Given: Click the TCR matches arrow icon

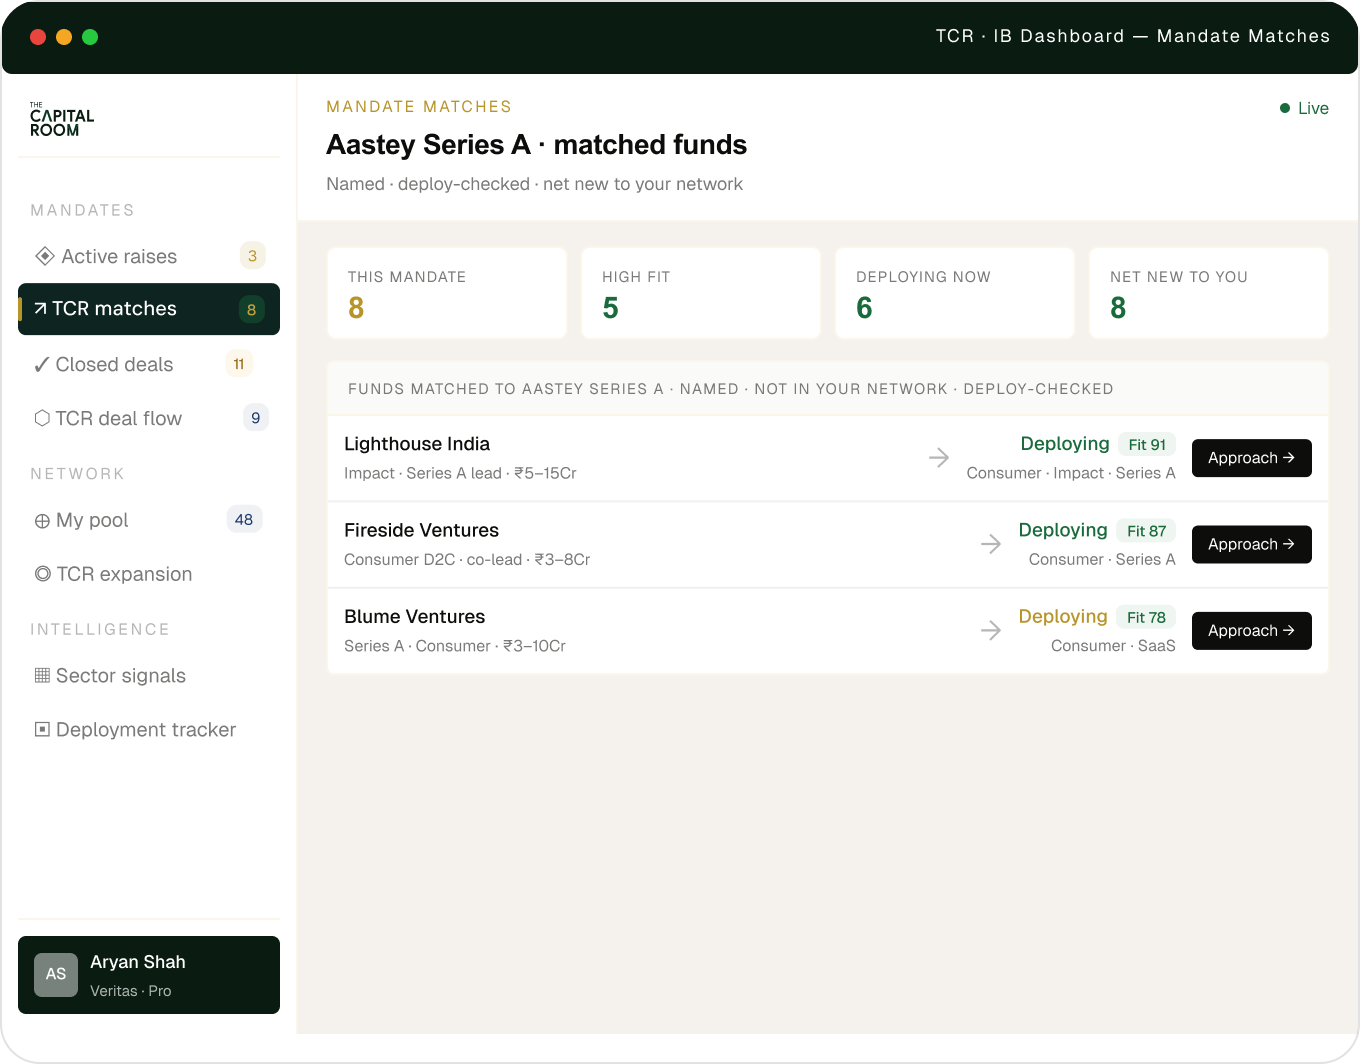Looking at the screenshot, I should pyautogui.click(x=41, y=309).
